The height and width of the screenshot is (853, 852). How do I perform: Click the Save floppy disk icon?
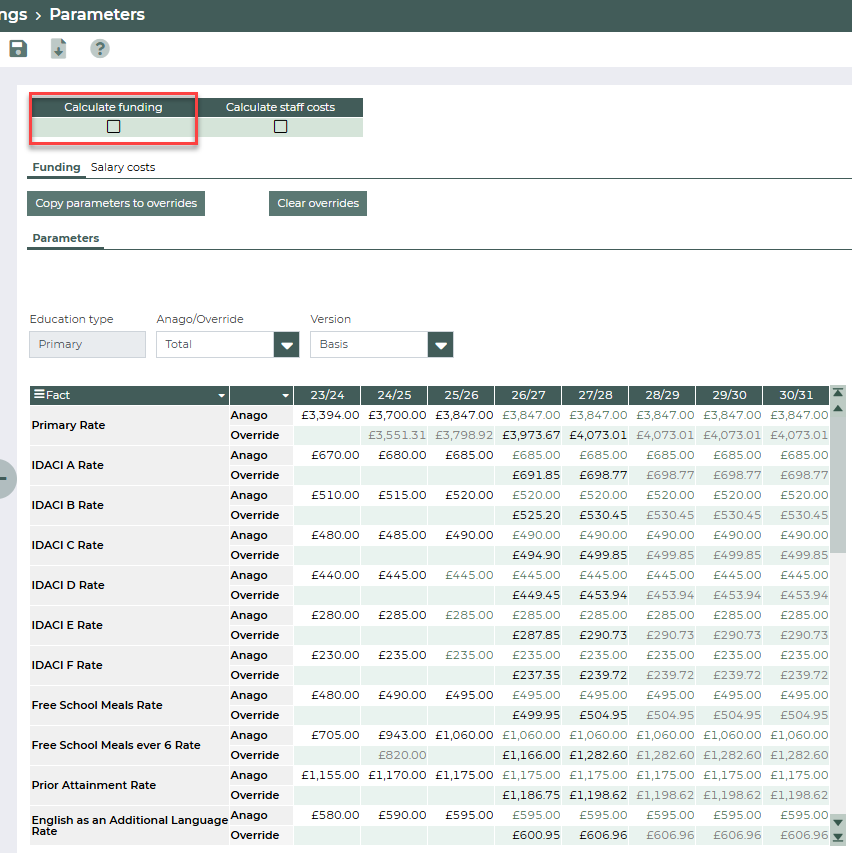18,49
